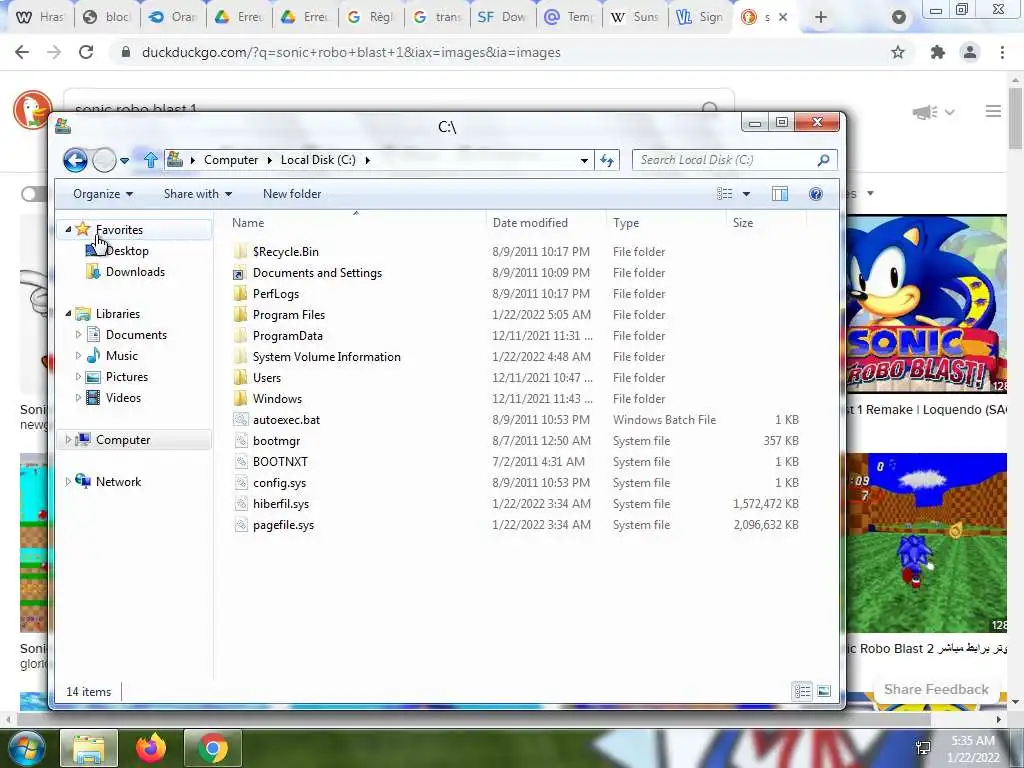Select the ProgramData folder
This screenshot has height=768, width=1024.
click(287, 336)
